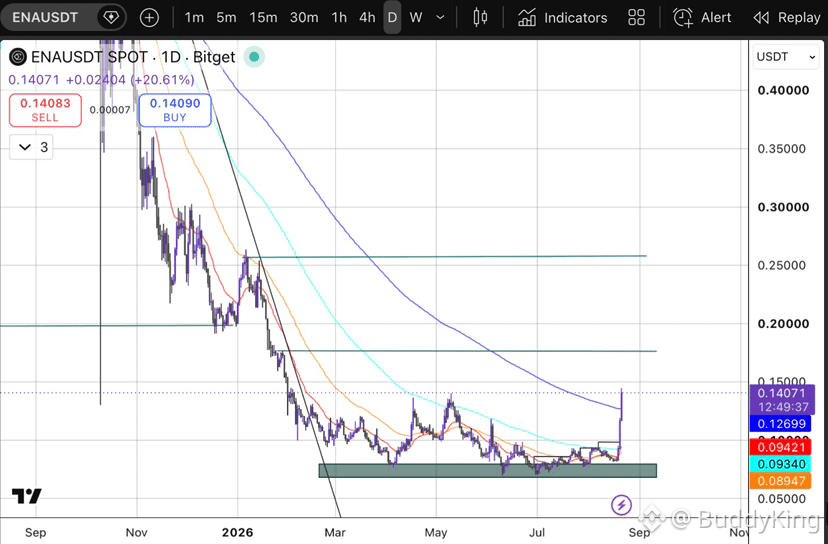Expand the timeframe dropdown chevron
The image size is (828, 544).
tap(440, 18)
